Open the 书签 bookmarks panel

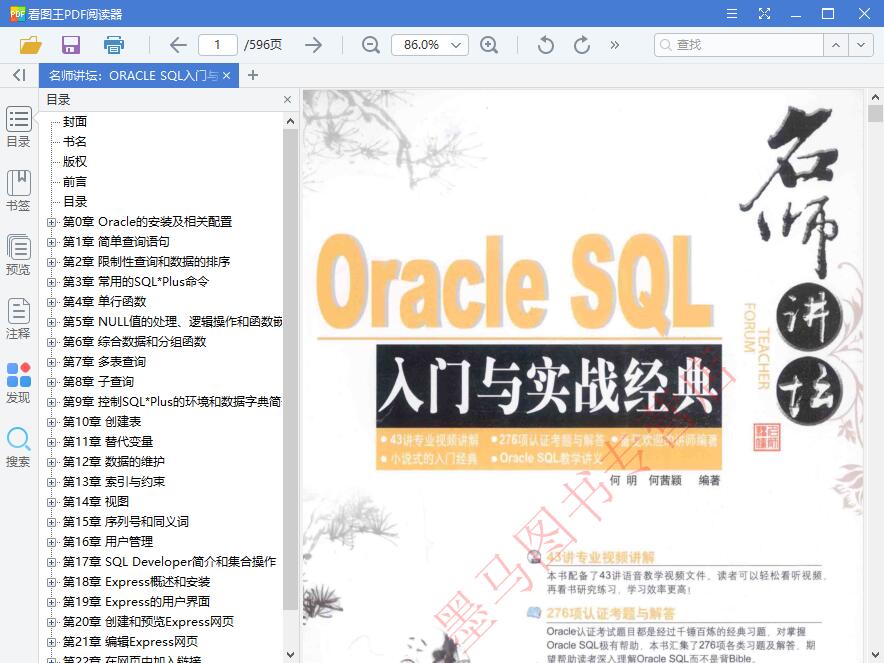19,191
